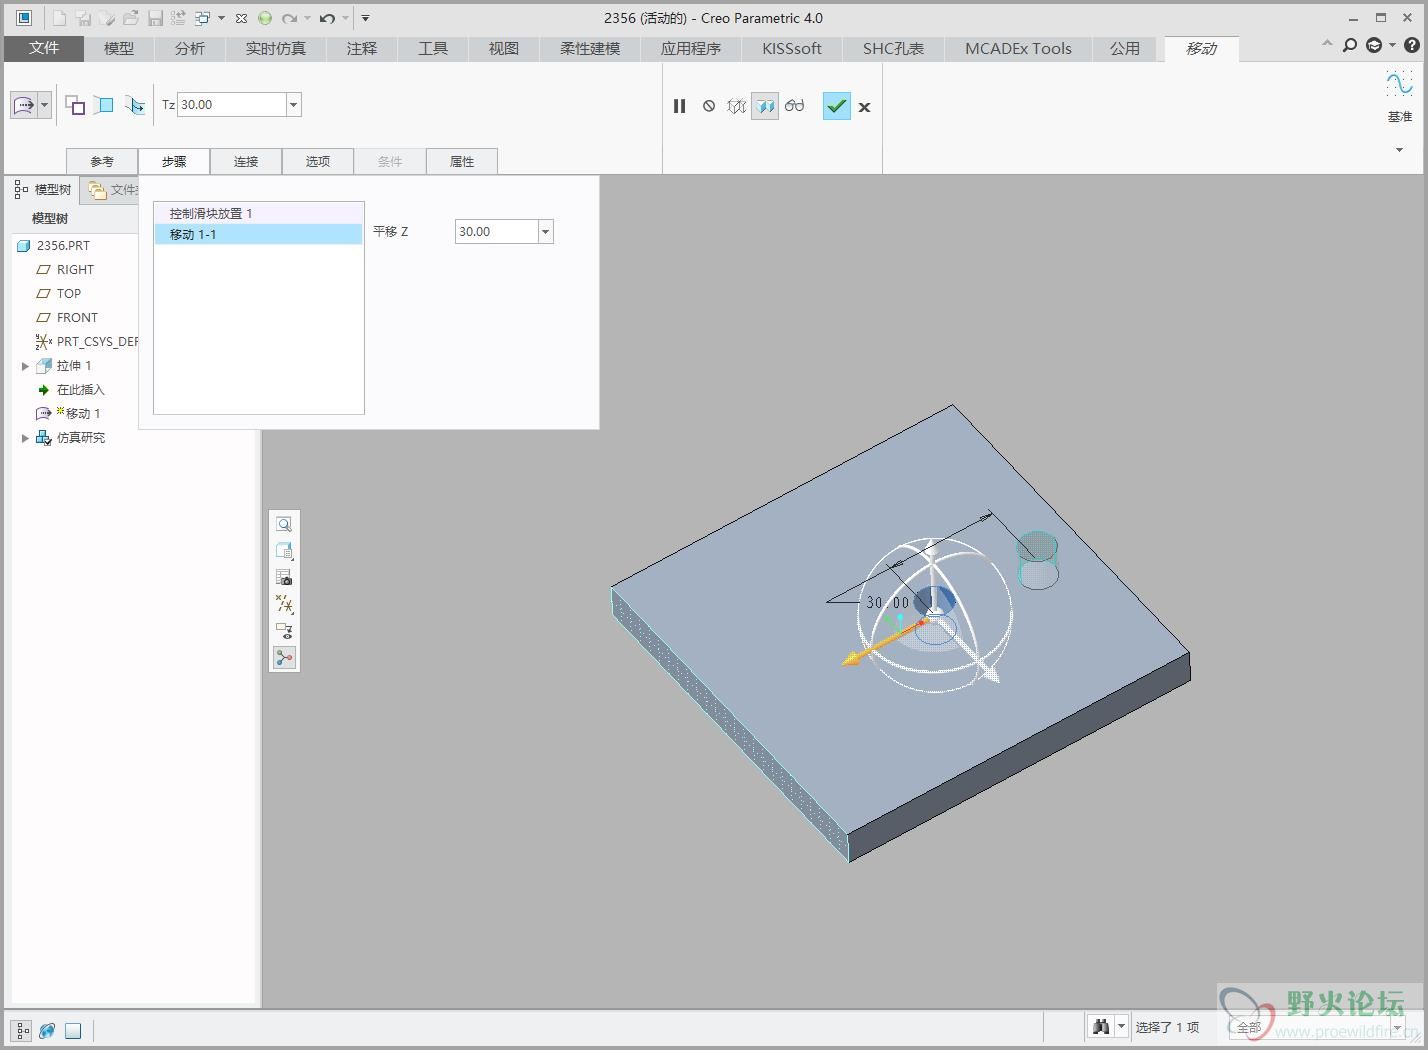Open the help question mark icon
This screenshot has height=1050, width=1428.
click(x=1411, y=45)
